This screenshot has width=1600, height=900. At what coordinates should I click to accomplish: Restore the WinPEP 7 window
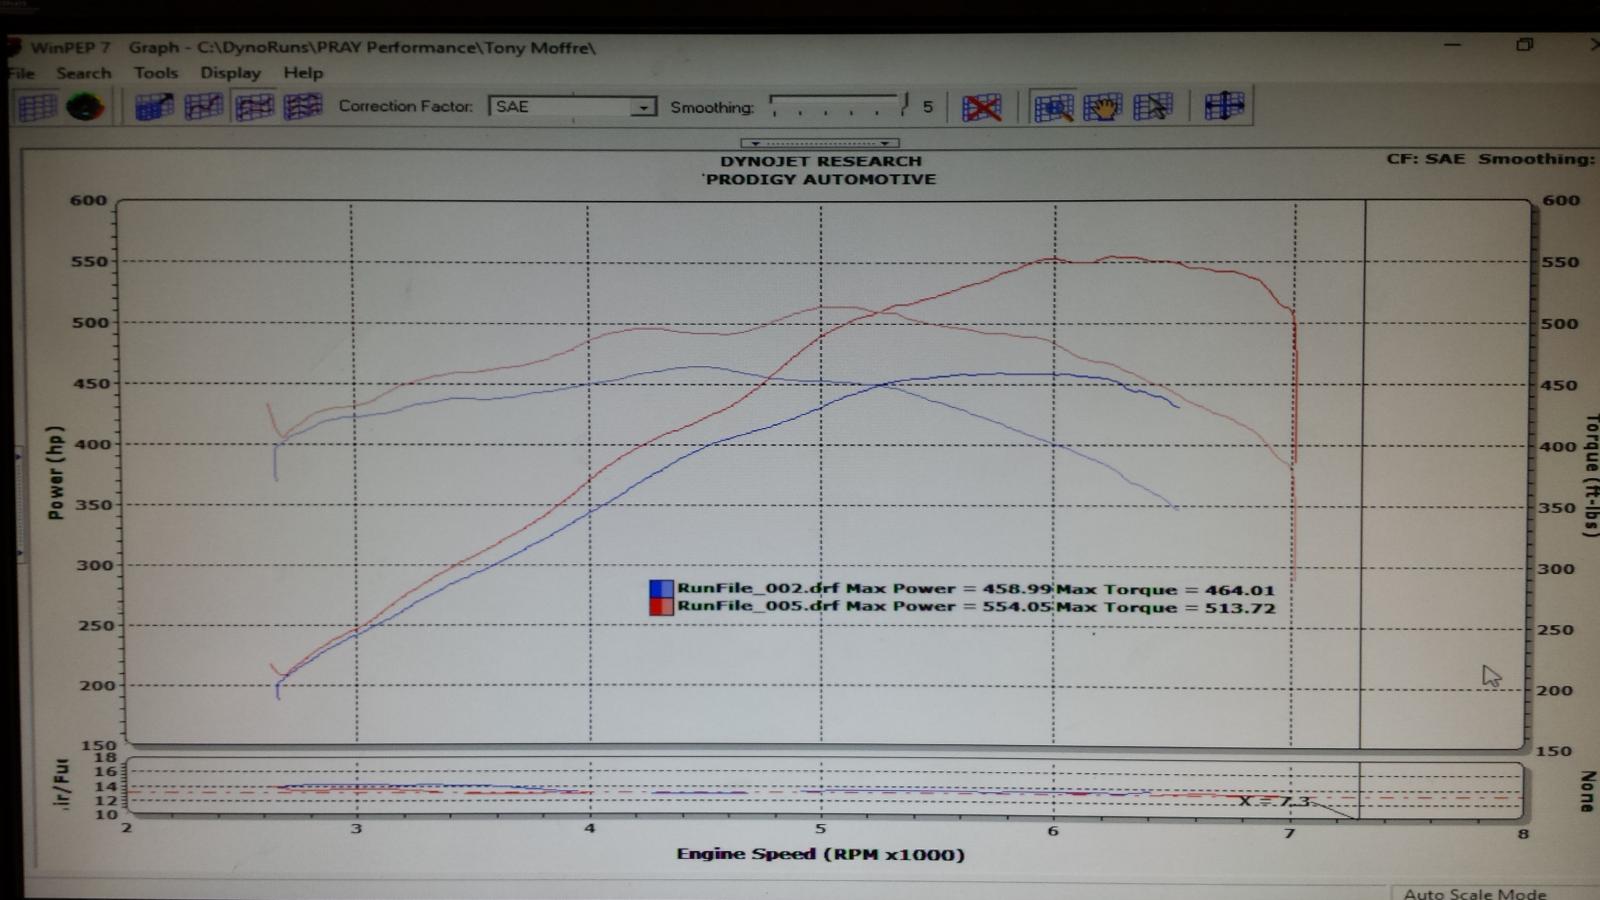point(1524,45)
